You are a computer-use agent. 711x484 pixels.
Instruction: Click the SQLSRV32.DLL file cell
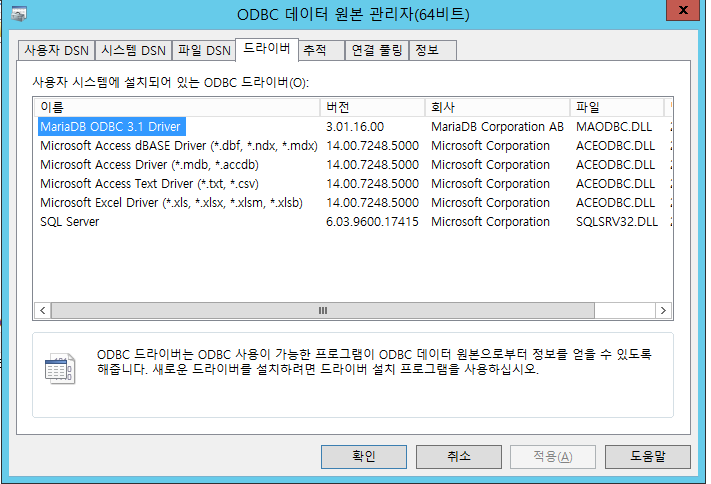(617, 222)
